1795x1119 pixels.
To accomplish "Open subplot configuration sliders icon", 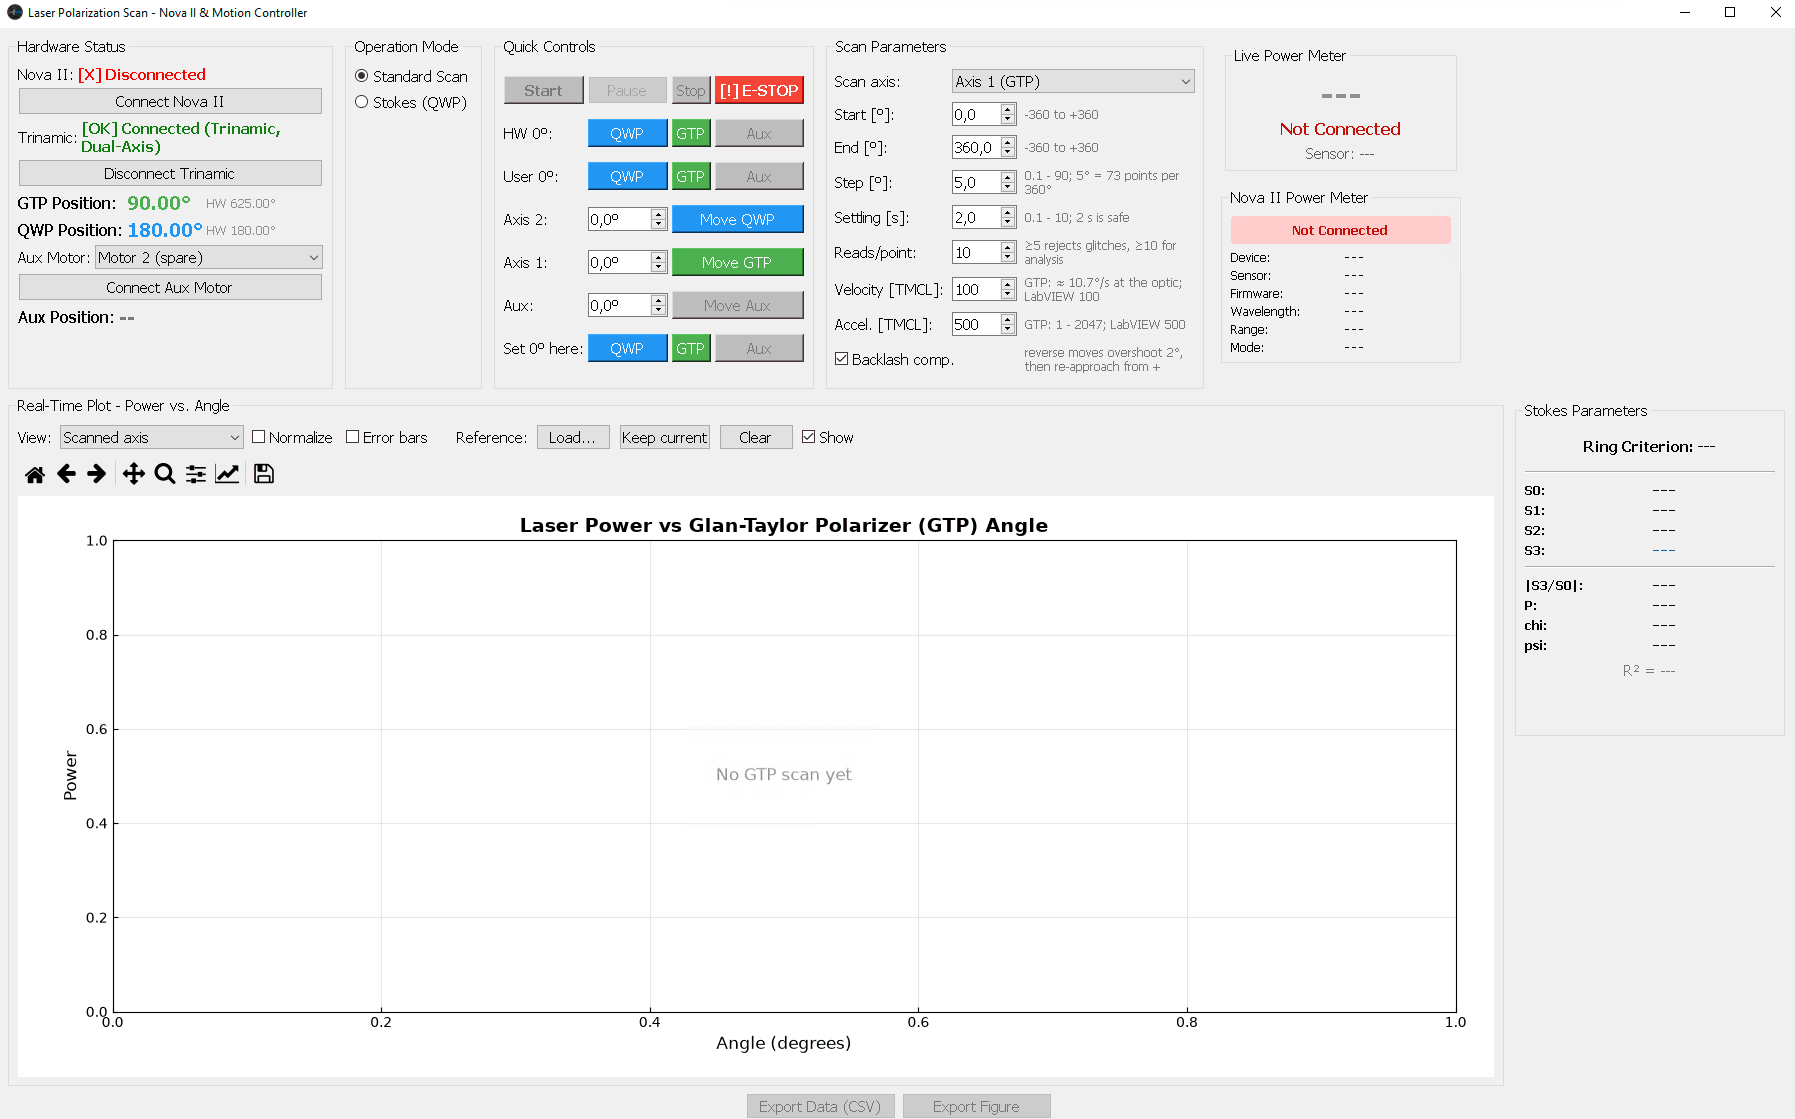I will click(x=196, y=474).
